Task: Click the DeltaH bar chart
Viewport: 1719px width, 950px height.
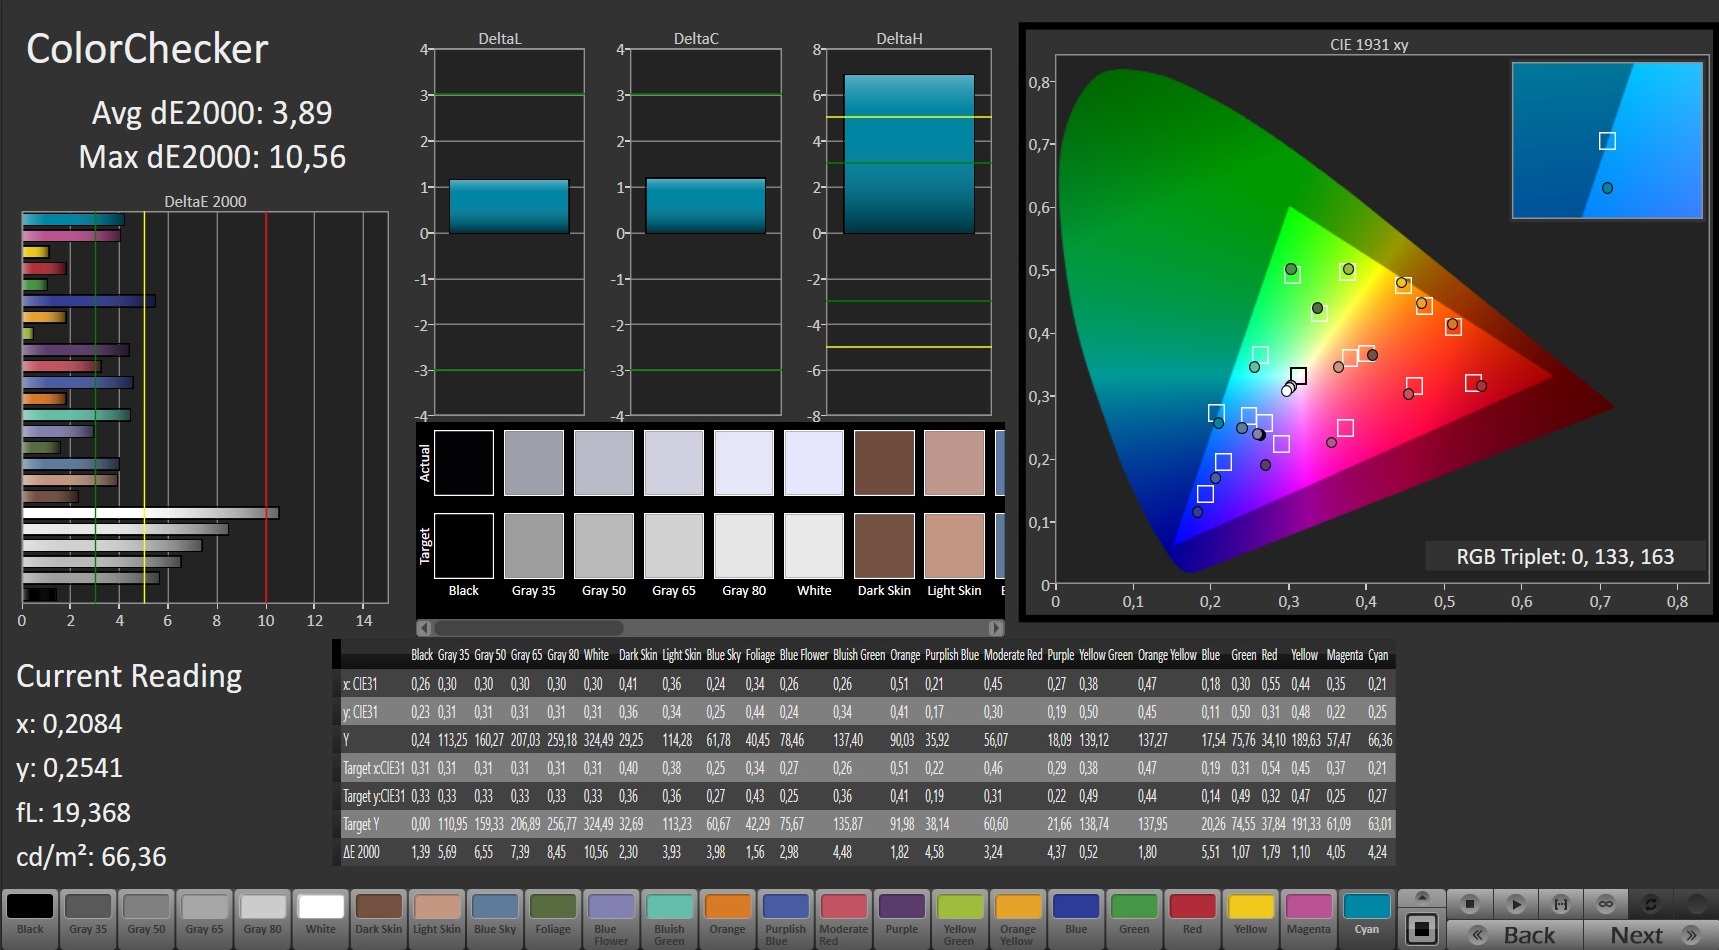Action: [x=908, y=232]
